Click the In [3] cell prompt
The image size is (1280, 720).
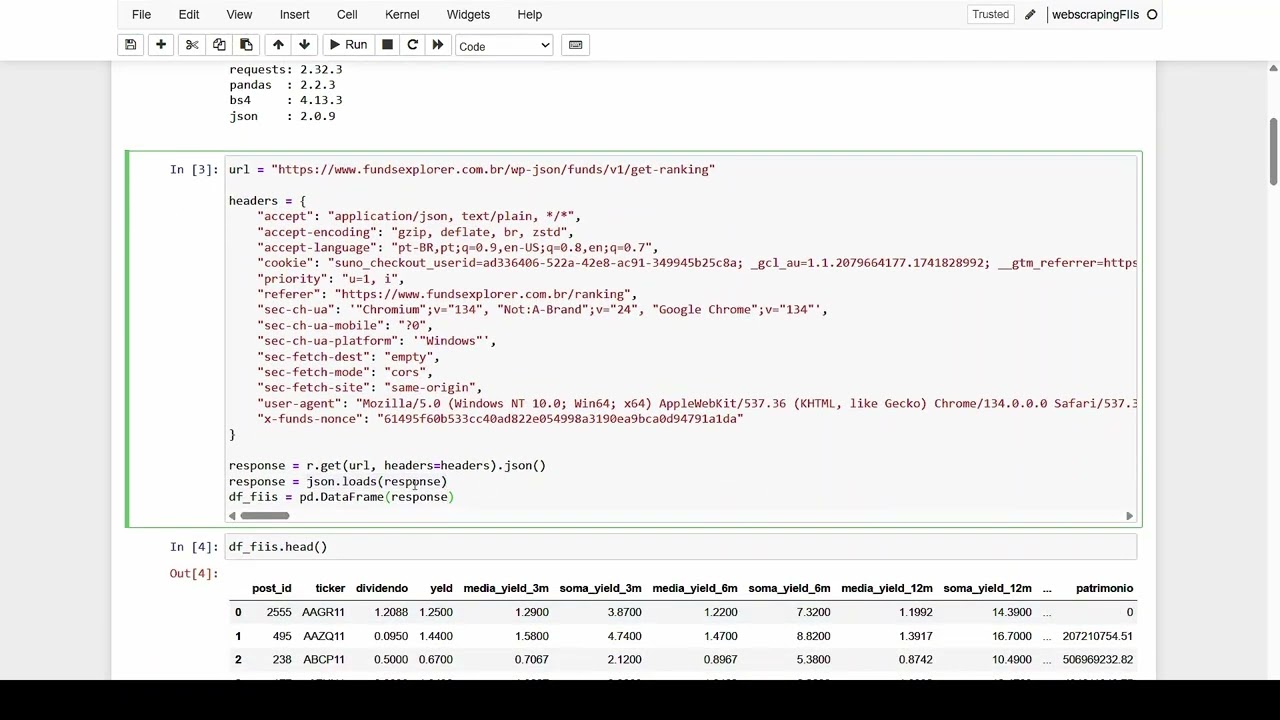point(193,169)
